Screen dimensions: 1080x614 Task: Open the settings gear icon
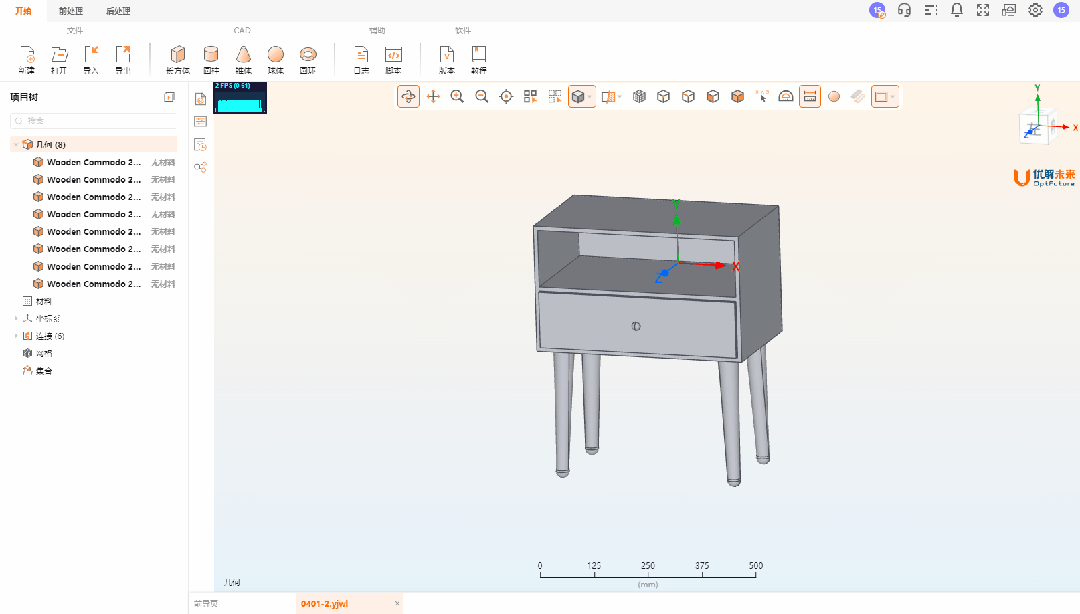[x=1035, y=10]
